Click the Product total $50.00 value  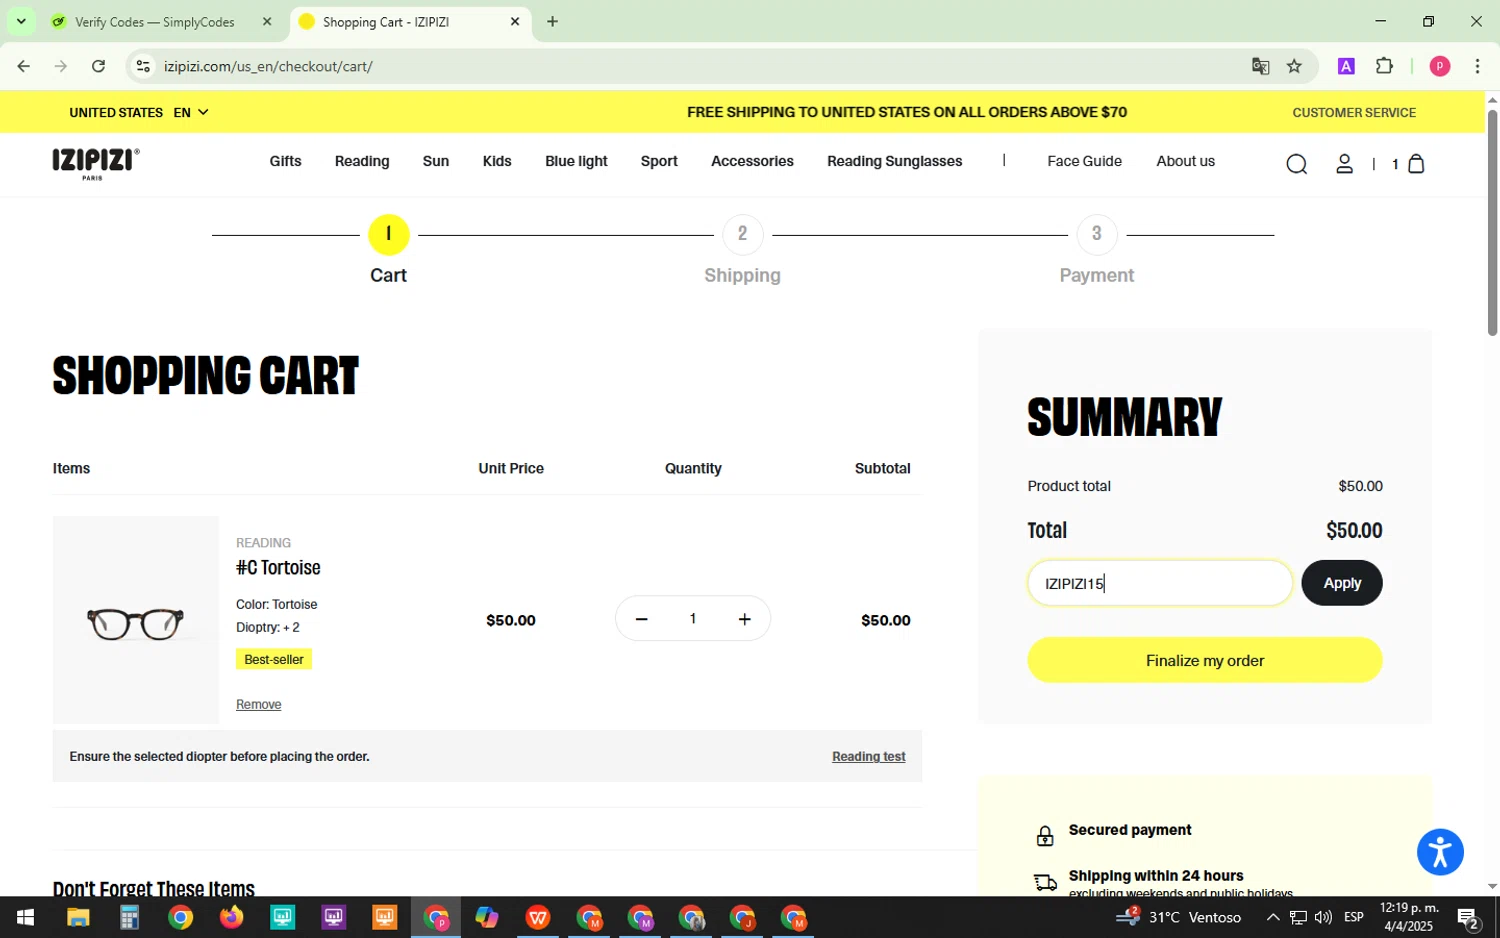[x=1360, y=486]
